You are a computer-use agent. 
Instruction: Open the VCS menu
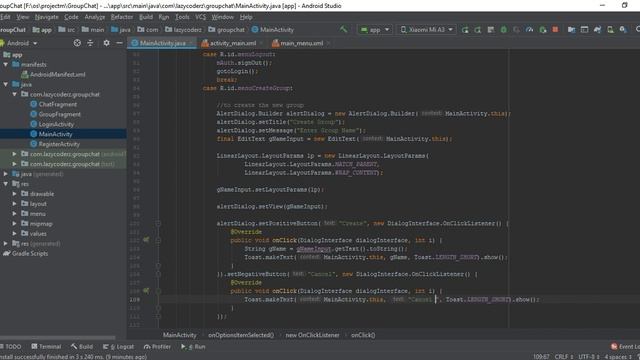click(x=200, y=17)
